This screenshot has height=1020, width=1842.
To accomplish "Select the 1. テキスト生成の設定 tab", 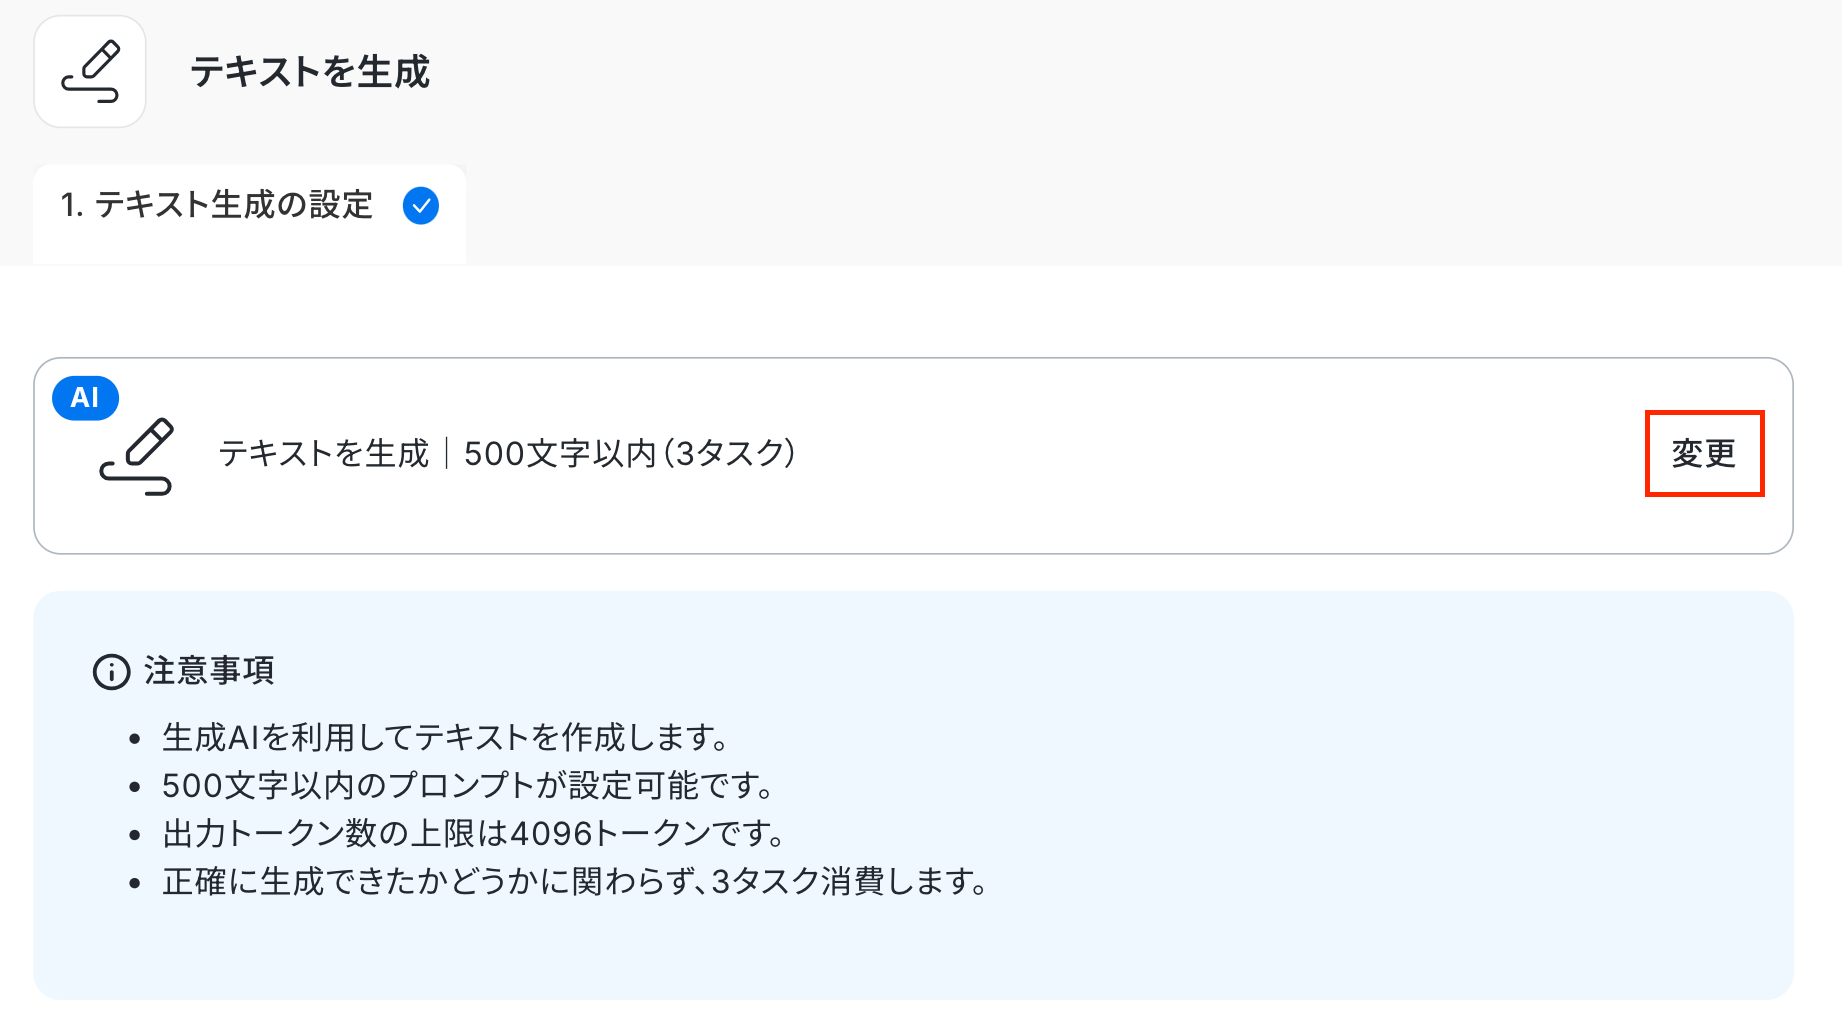I will [217, 206].
